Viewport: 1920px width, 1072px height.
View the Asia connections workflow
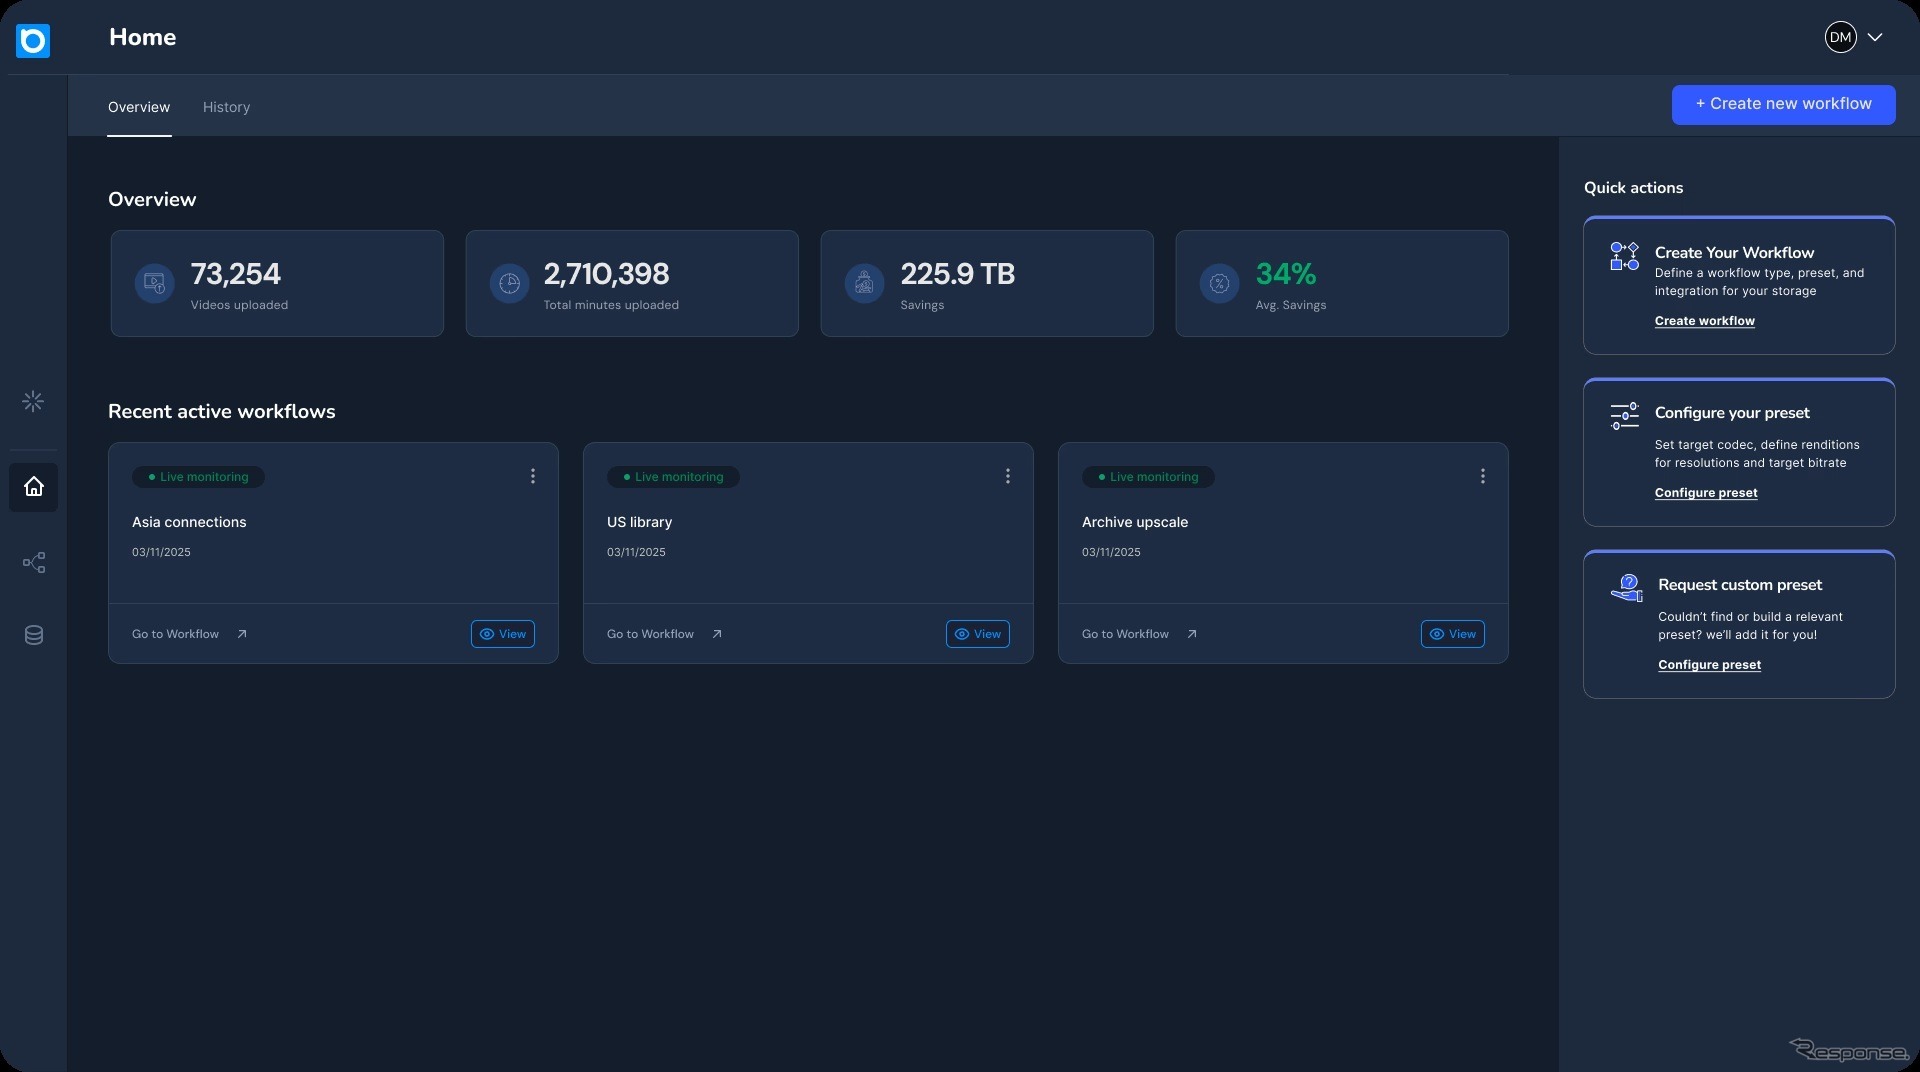click(x=502, y=634)
